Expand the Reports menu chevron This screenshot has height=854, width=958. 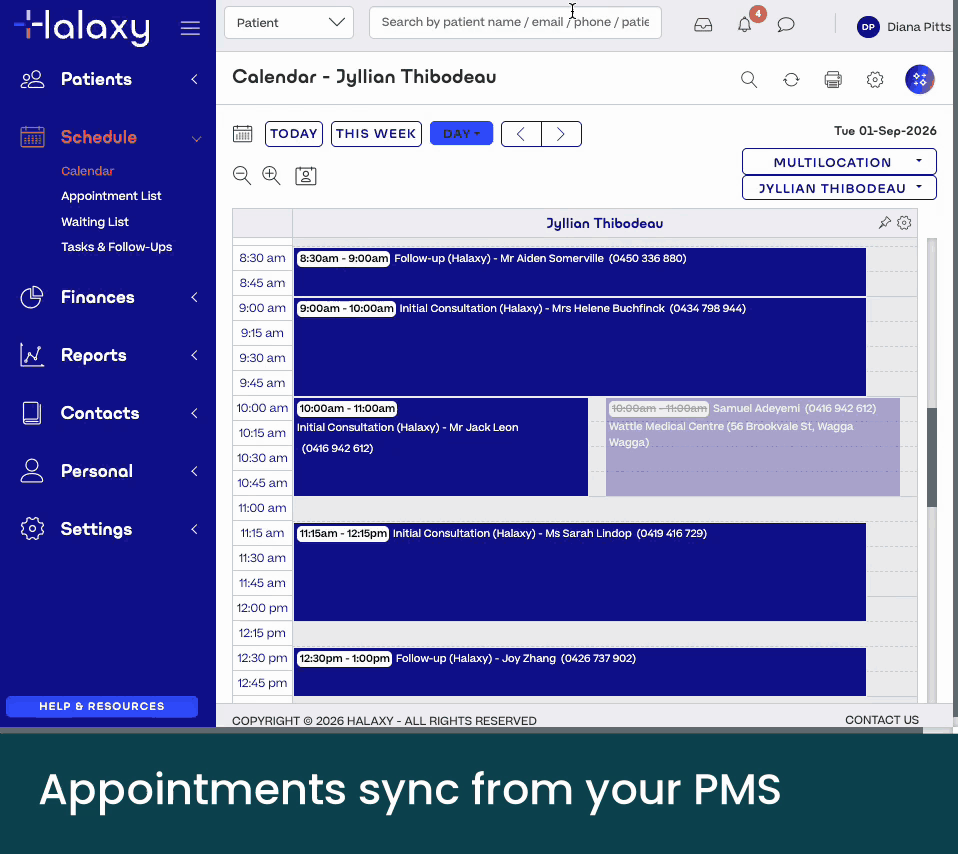pos(194,355)
